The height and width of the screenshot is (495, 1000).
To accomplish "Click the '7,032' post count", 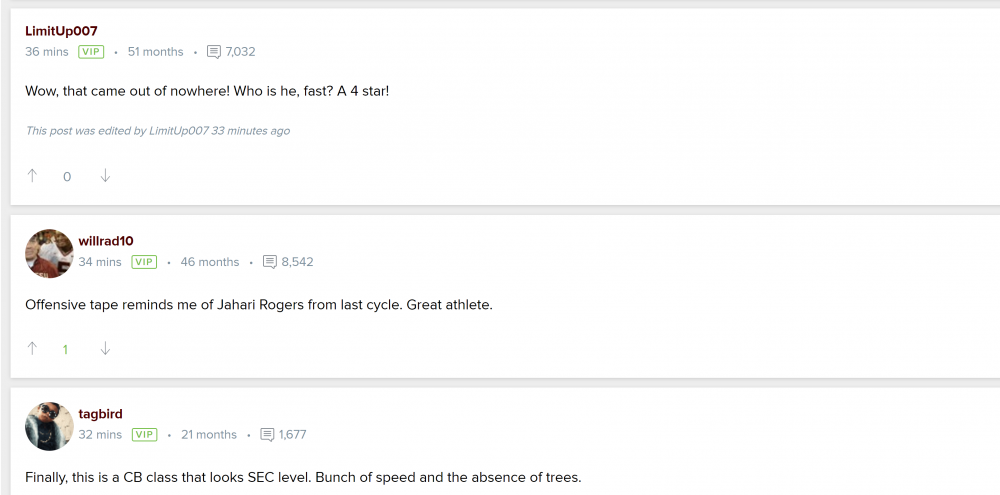I will (241, 52).
